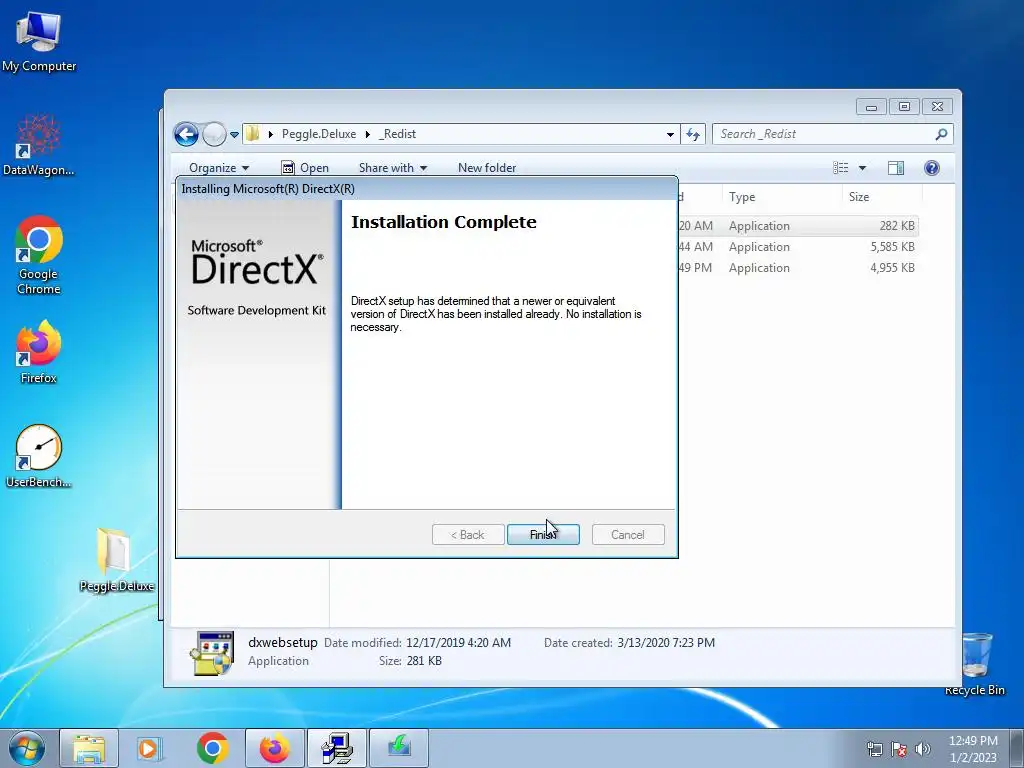Click the network tray icon

tap(874, 749)
